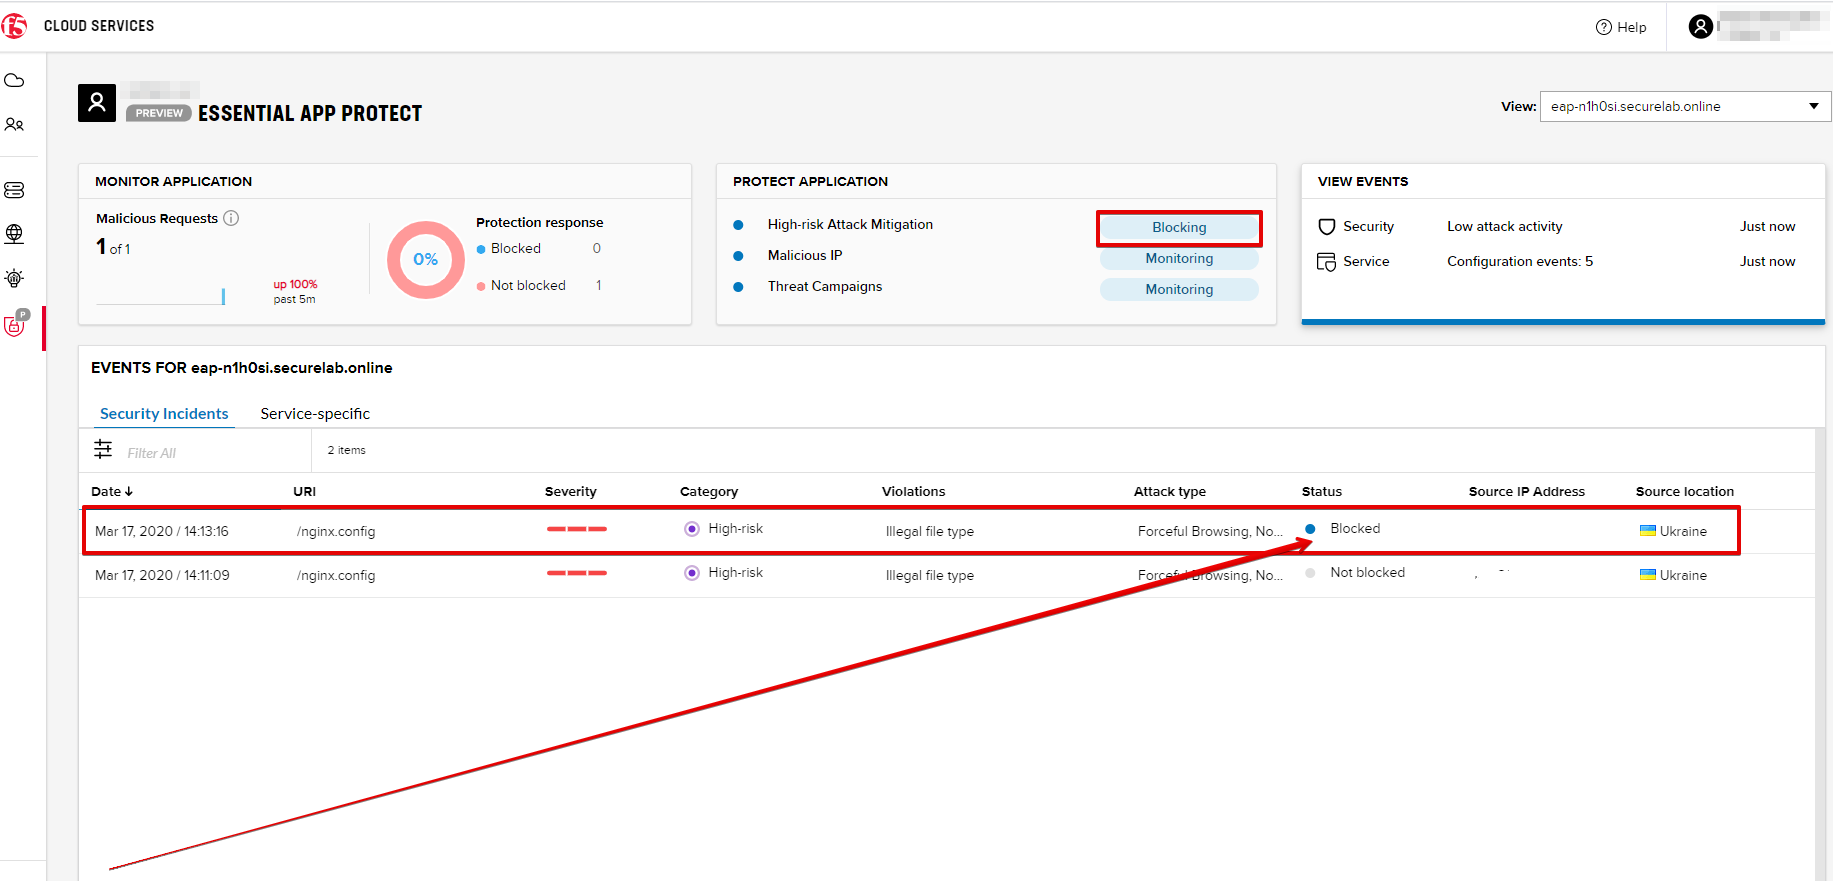Click the Help link
Viewport: 1833px width, 881px height.
1621,27
